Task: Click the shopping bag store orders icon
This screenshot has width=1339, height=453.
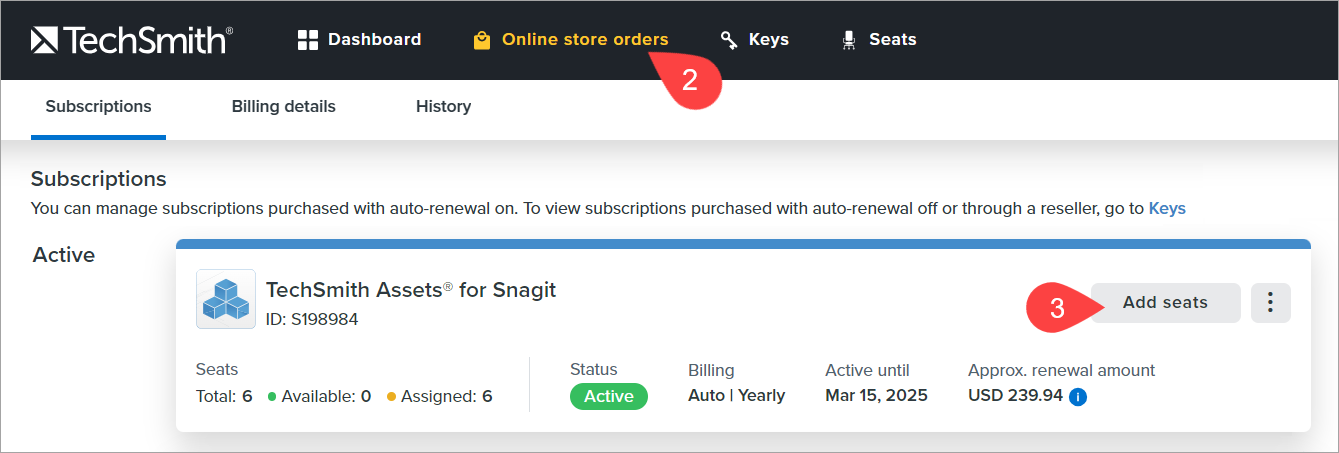Action: click(482, 41)
